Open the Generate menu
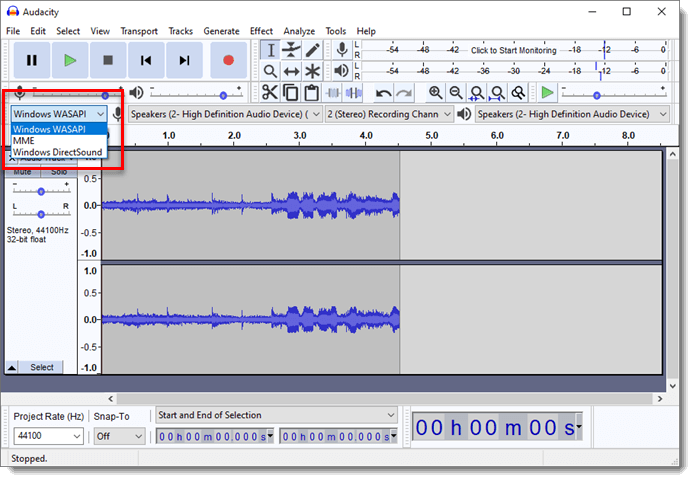The width and height of the screenshot is (695, 482). (x=221, y=31)
